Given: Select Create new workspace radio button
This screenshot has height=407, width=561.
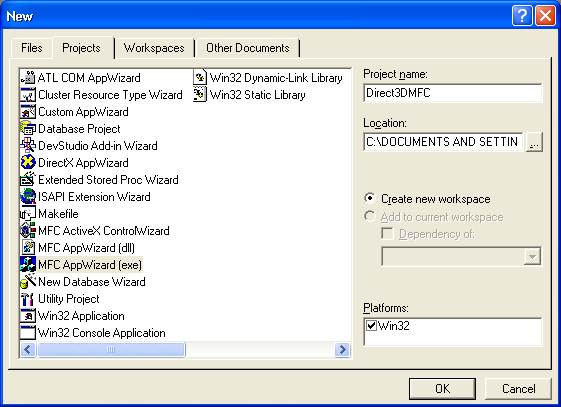Looking at the screenshot, I should (370, 198).
